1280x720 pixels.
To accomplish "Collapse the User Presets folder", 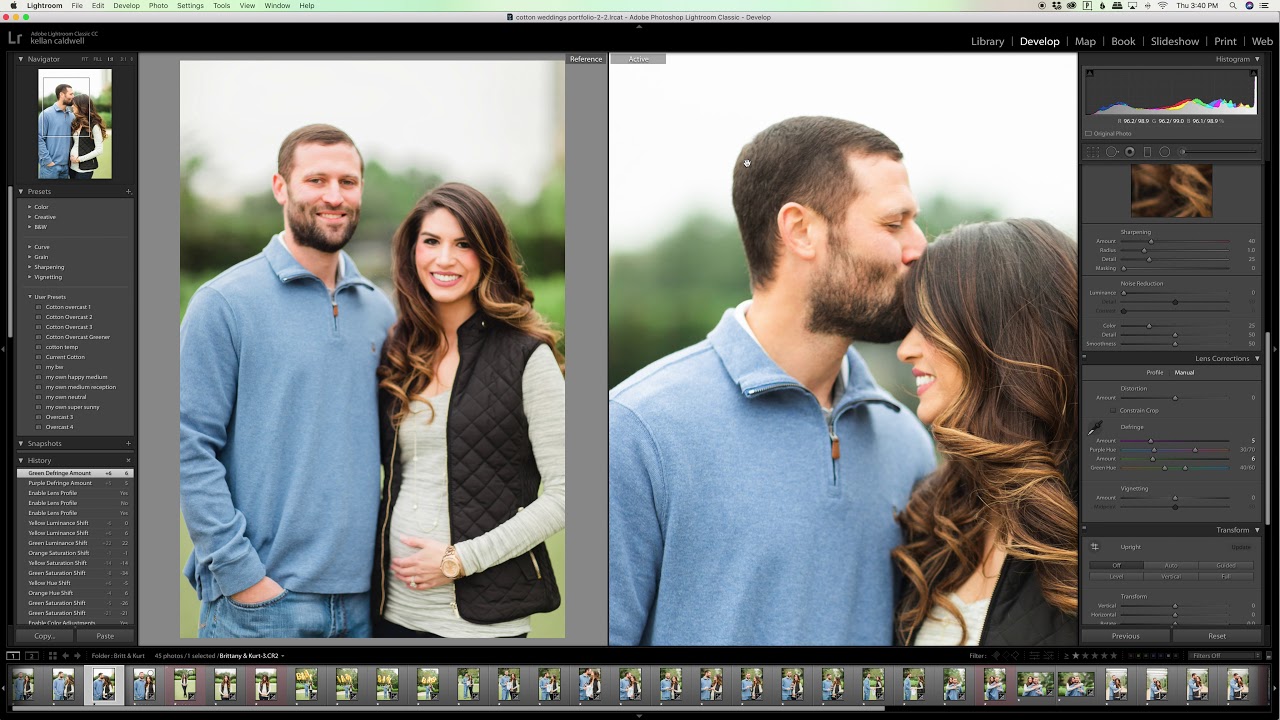I will point(30,297).
